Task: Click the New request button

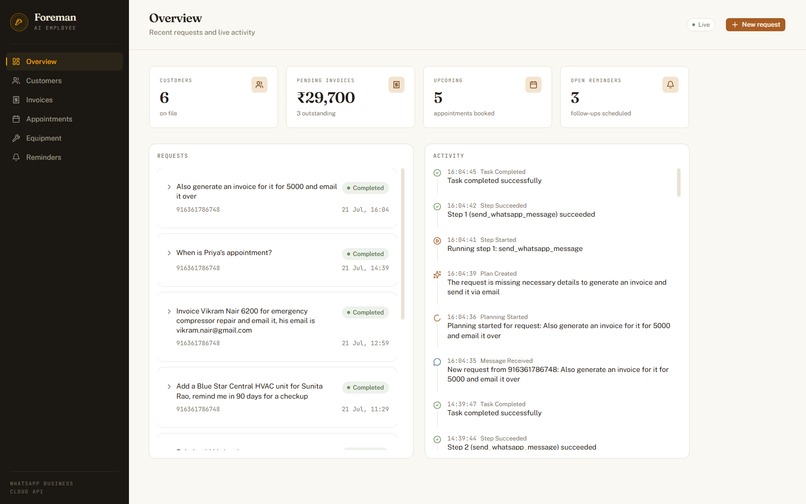Action: click(x=755, y=25)
